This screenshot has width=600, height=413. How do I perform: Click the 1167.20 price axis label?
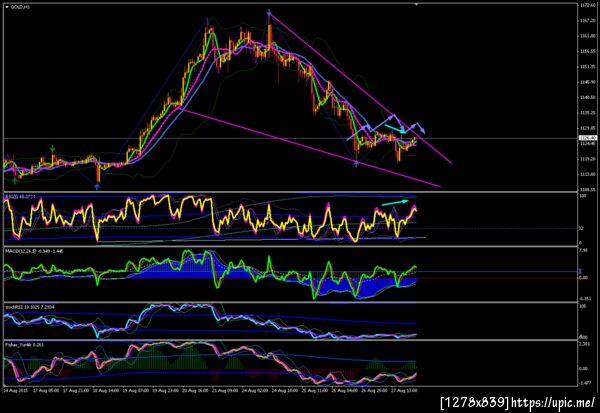pyautogui.click(x=587, y=20)
